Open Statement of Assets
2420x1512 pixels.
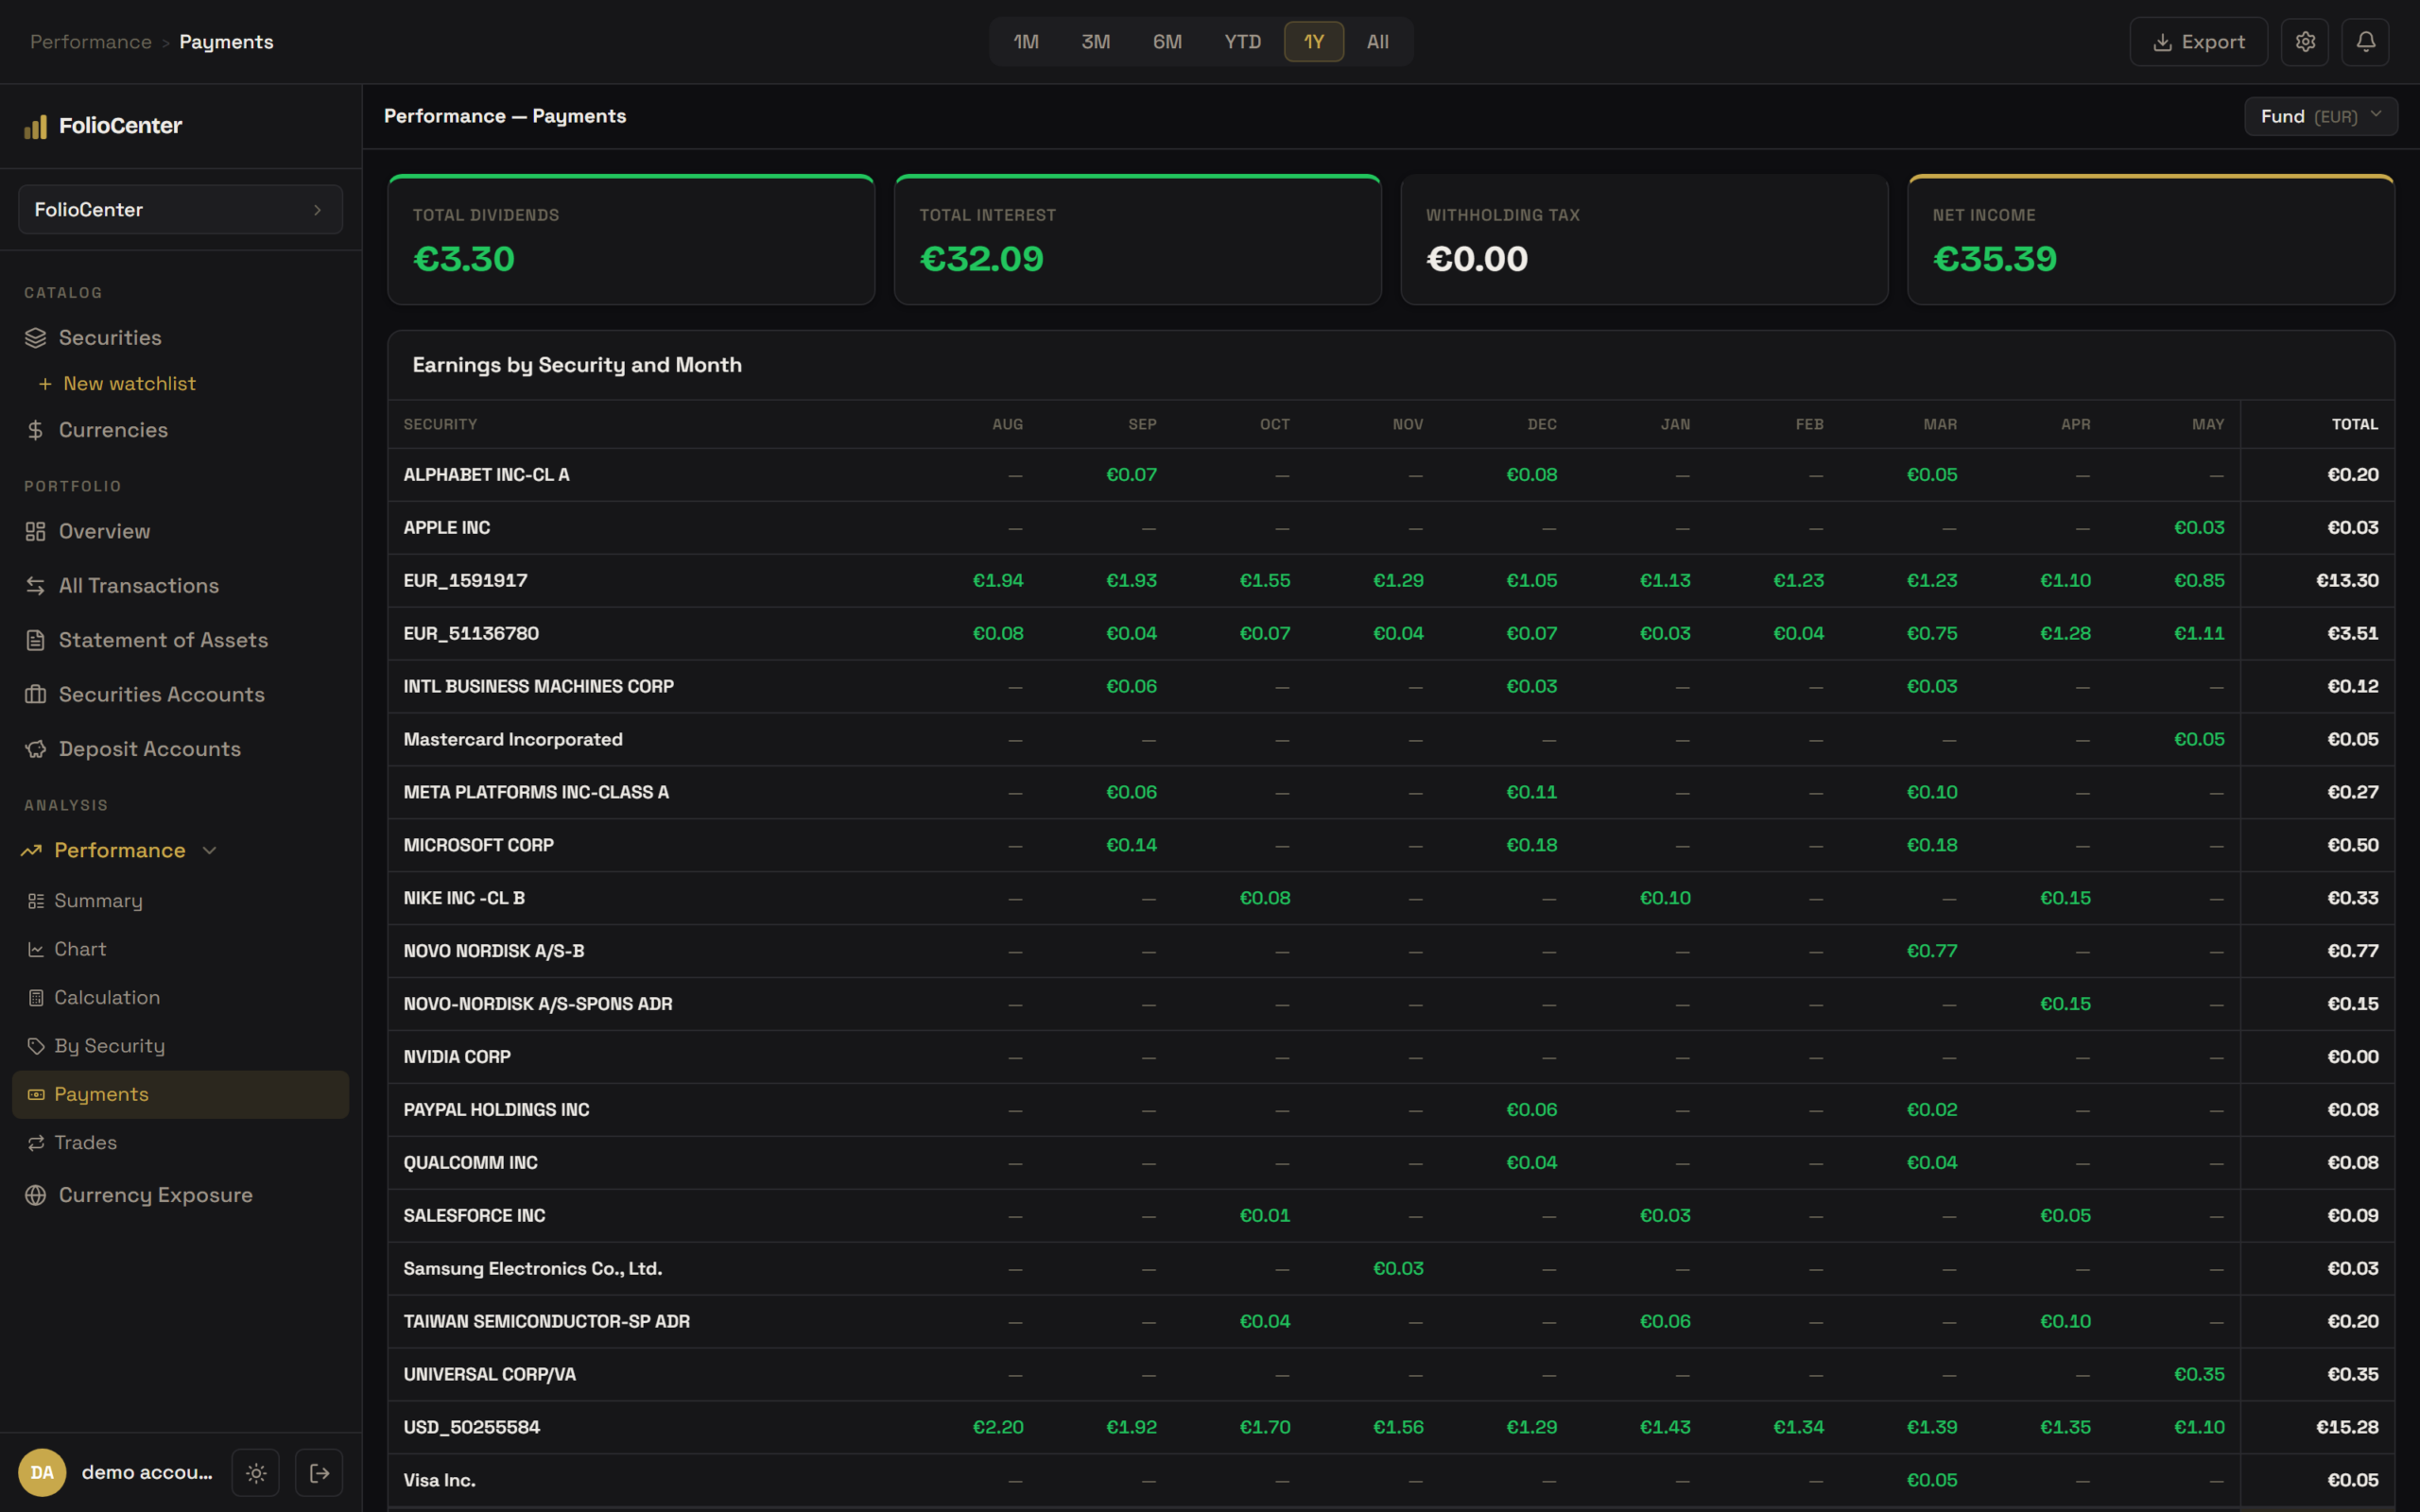point(163,640)
